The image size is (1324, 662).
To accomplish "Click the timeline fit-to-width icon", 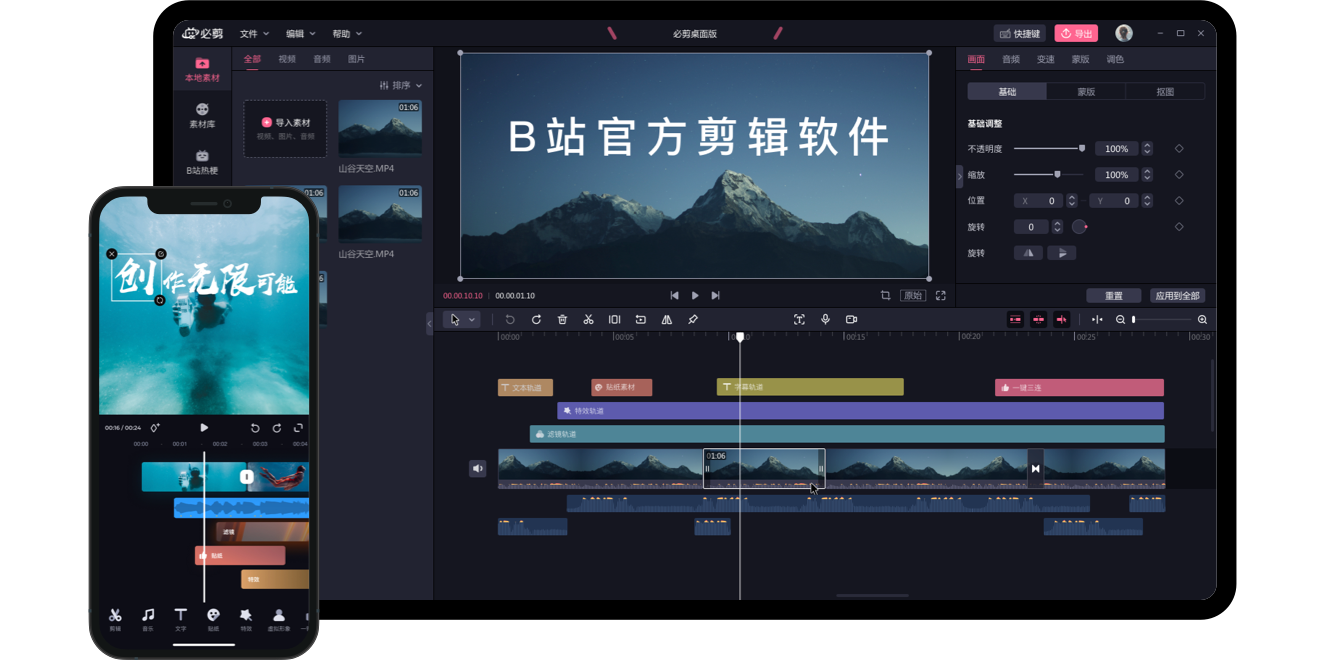I will click(1097, 320).
